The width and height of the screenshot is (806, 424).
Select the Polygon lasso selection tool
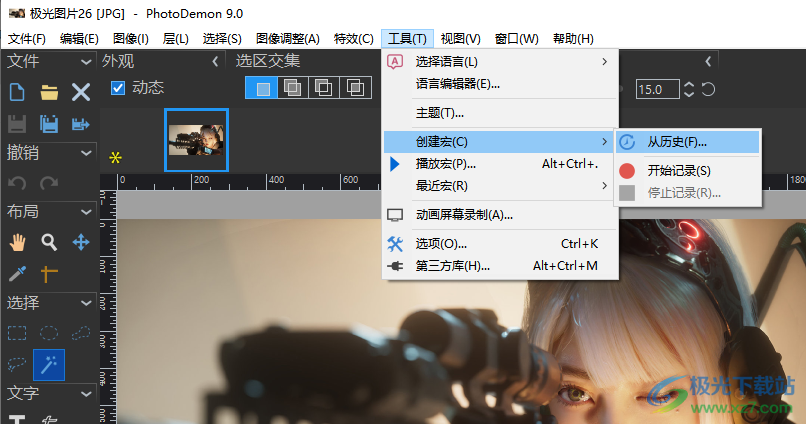(81, 333)
